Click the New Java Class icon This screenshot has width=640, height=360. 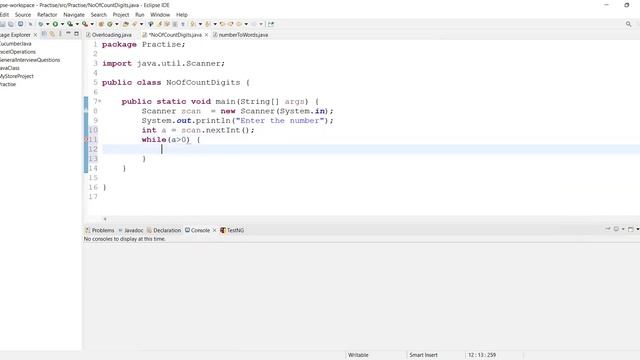pyautogui.click(x=109, y=24)
